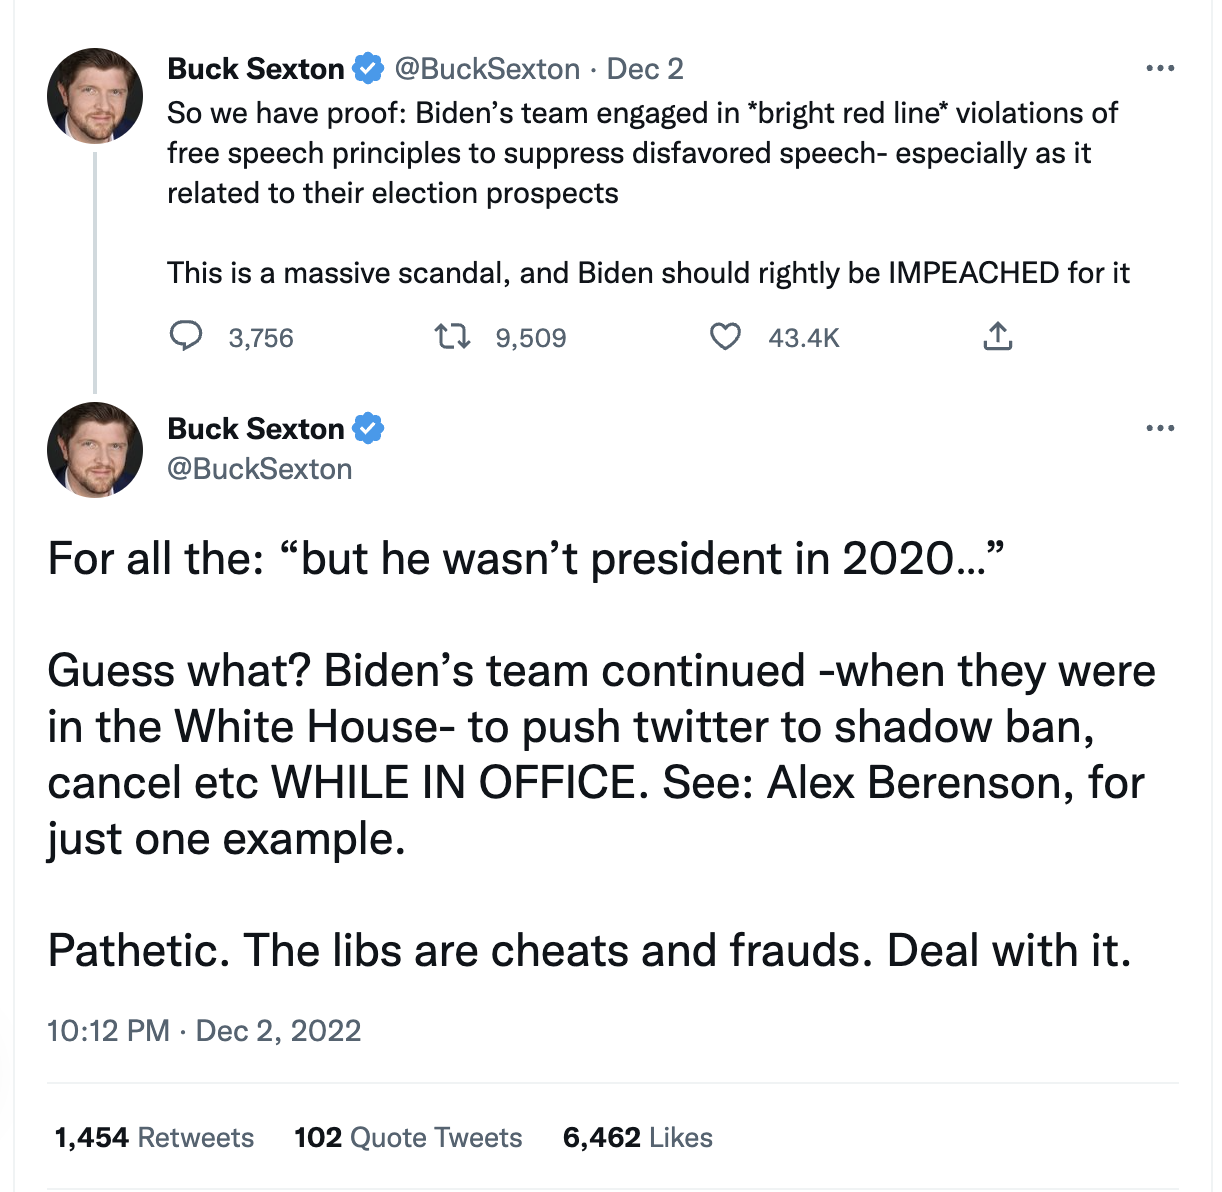Screen dimensions: 1222x1192
Task: Click the Buck Sexton name on the first tweet
Action: click(256, 68)
